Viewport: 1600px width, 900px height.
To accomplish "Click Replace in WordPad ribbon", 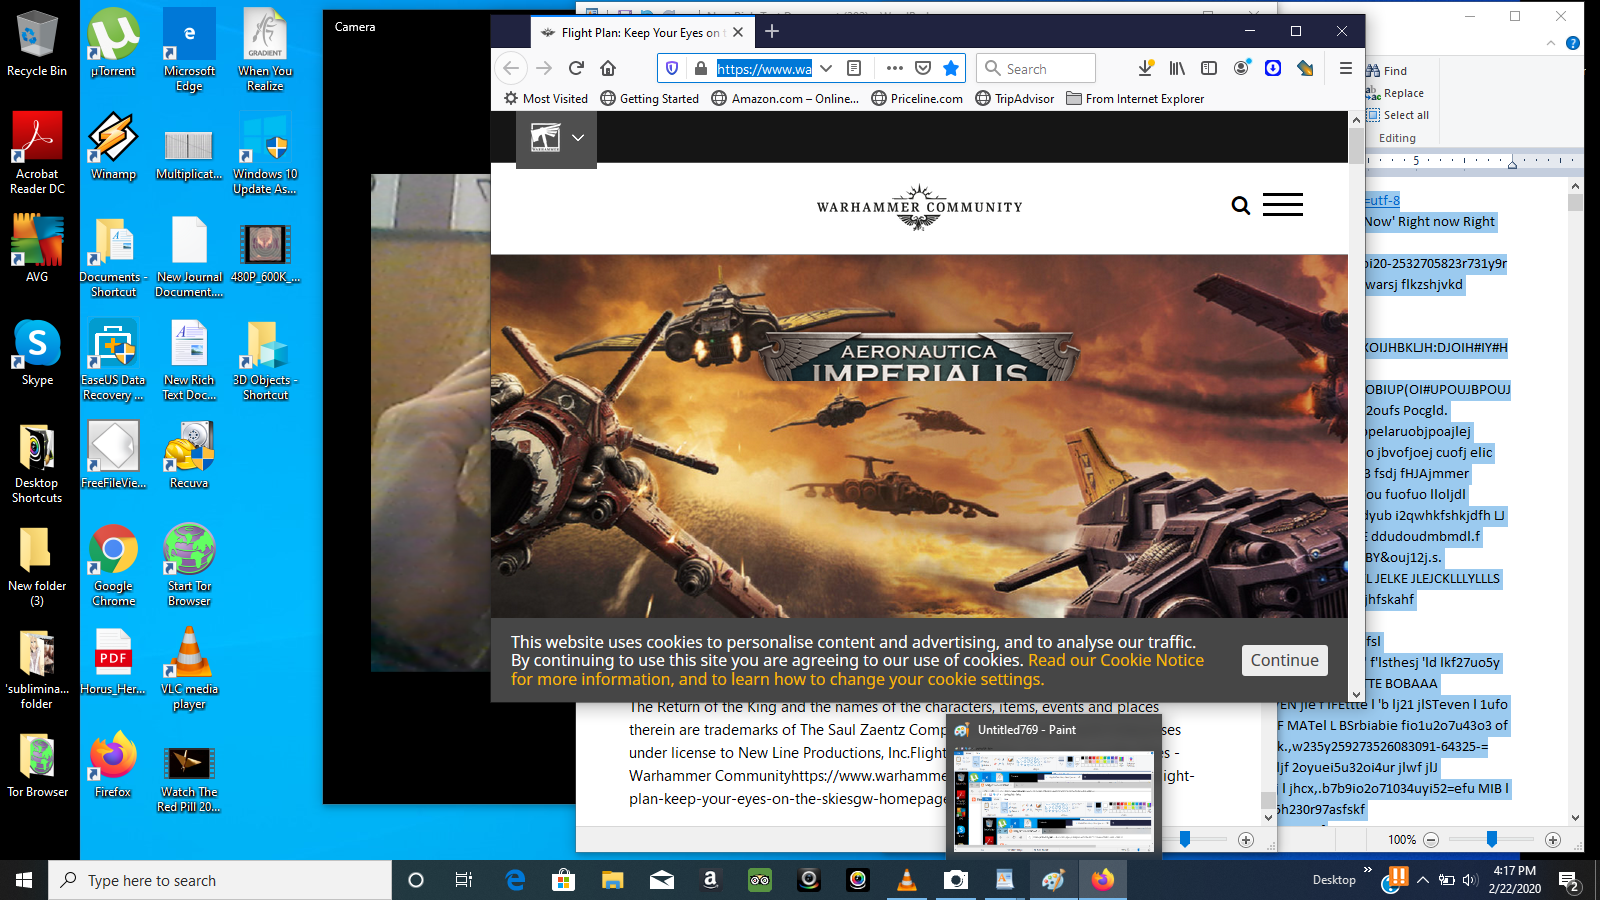I will [x=1395, y=93].
